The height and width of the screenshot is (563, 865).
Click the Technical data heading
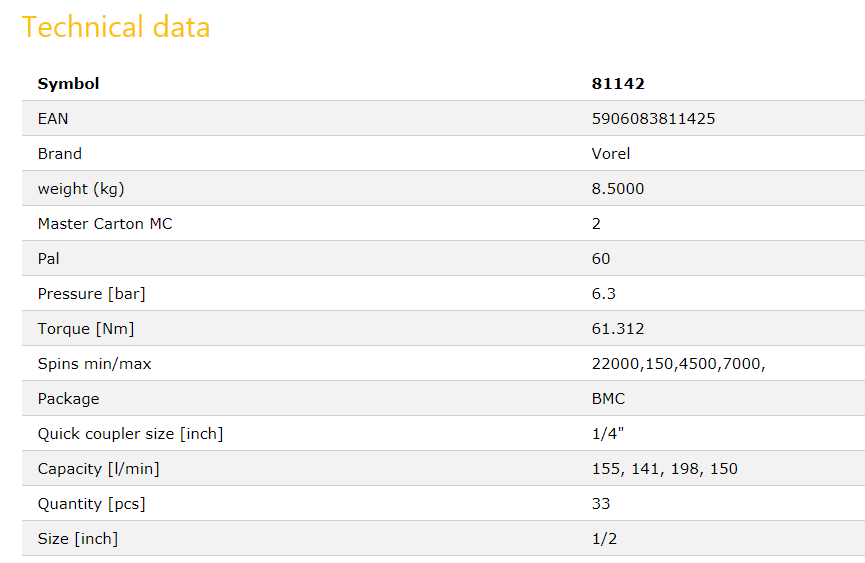tap(116, 27)
